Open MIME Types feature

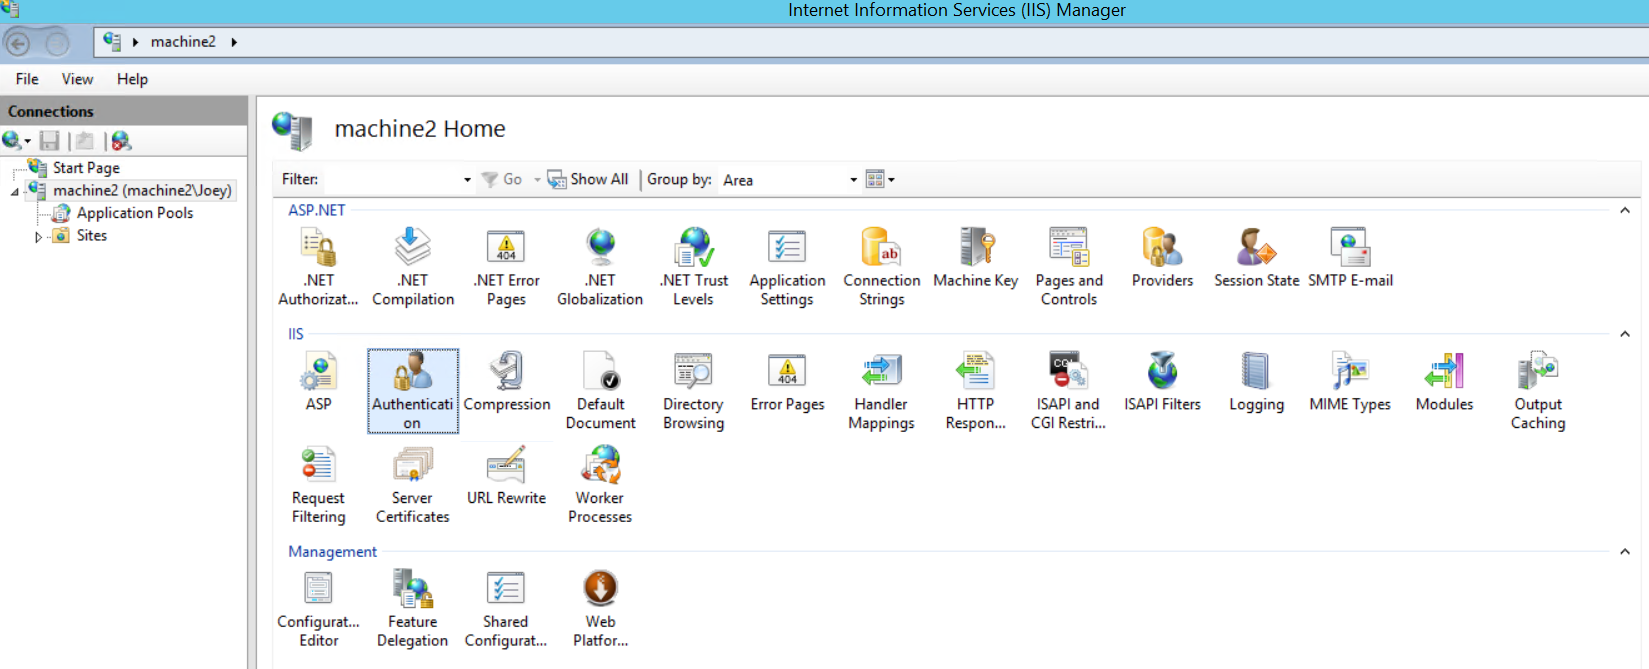pyautogui.click(x=1350, y=382)
